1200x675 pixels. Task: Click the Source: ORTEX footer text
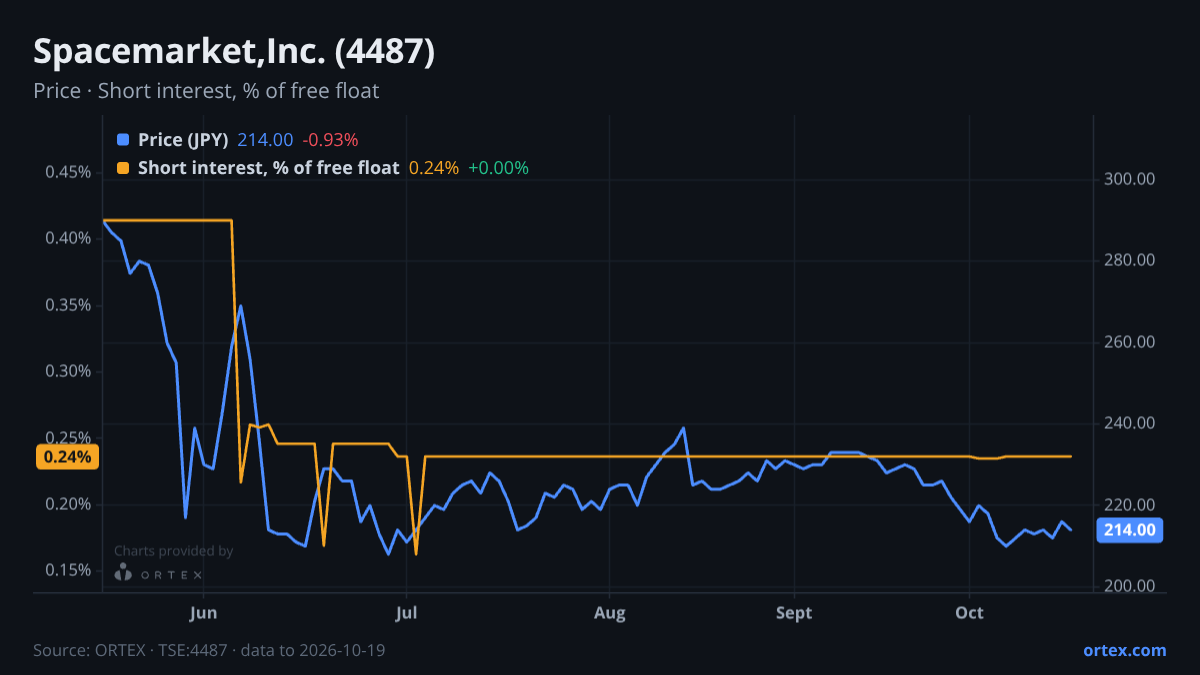[209, 650]
